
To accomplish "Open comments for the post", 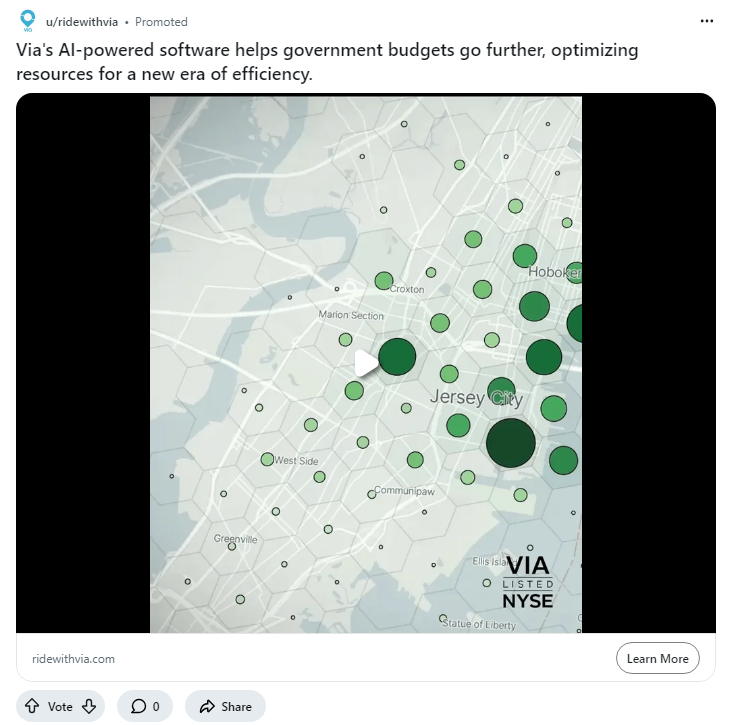I will (x=145, y=707).
